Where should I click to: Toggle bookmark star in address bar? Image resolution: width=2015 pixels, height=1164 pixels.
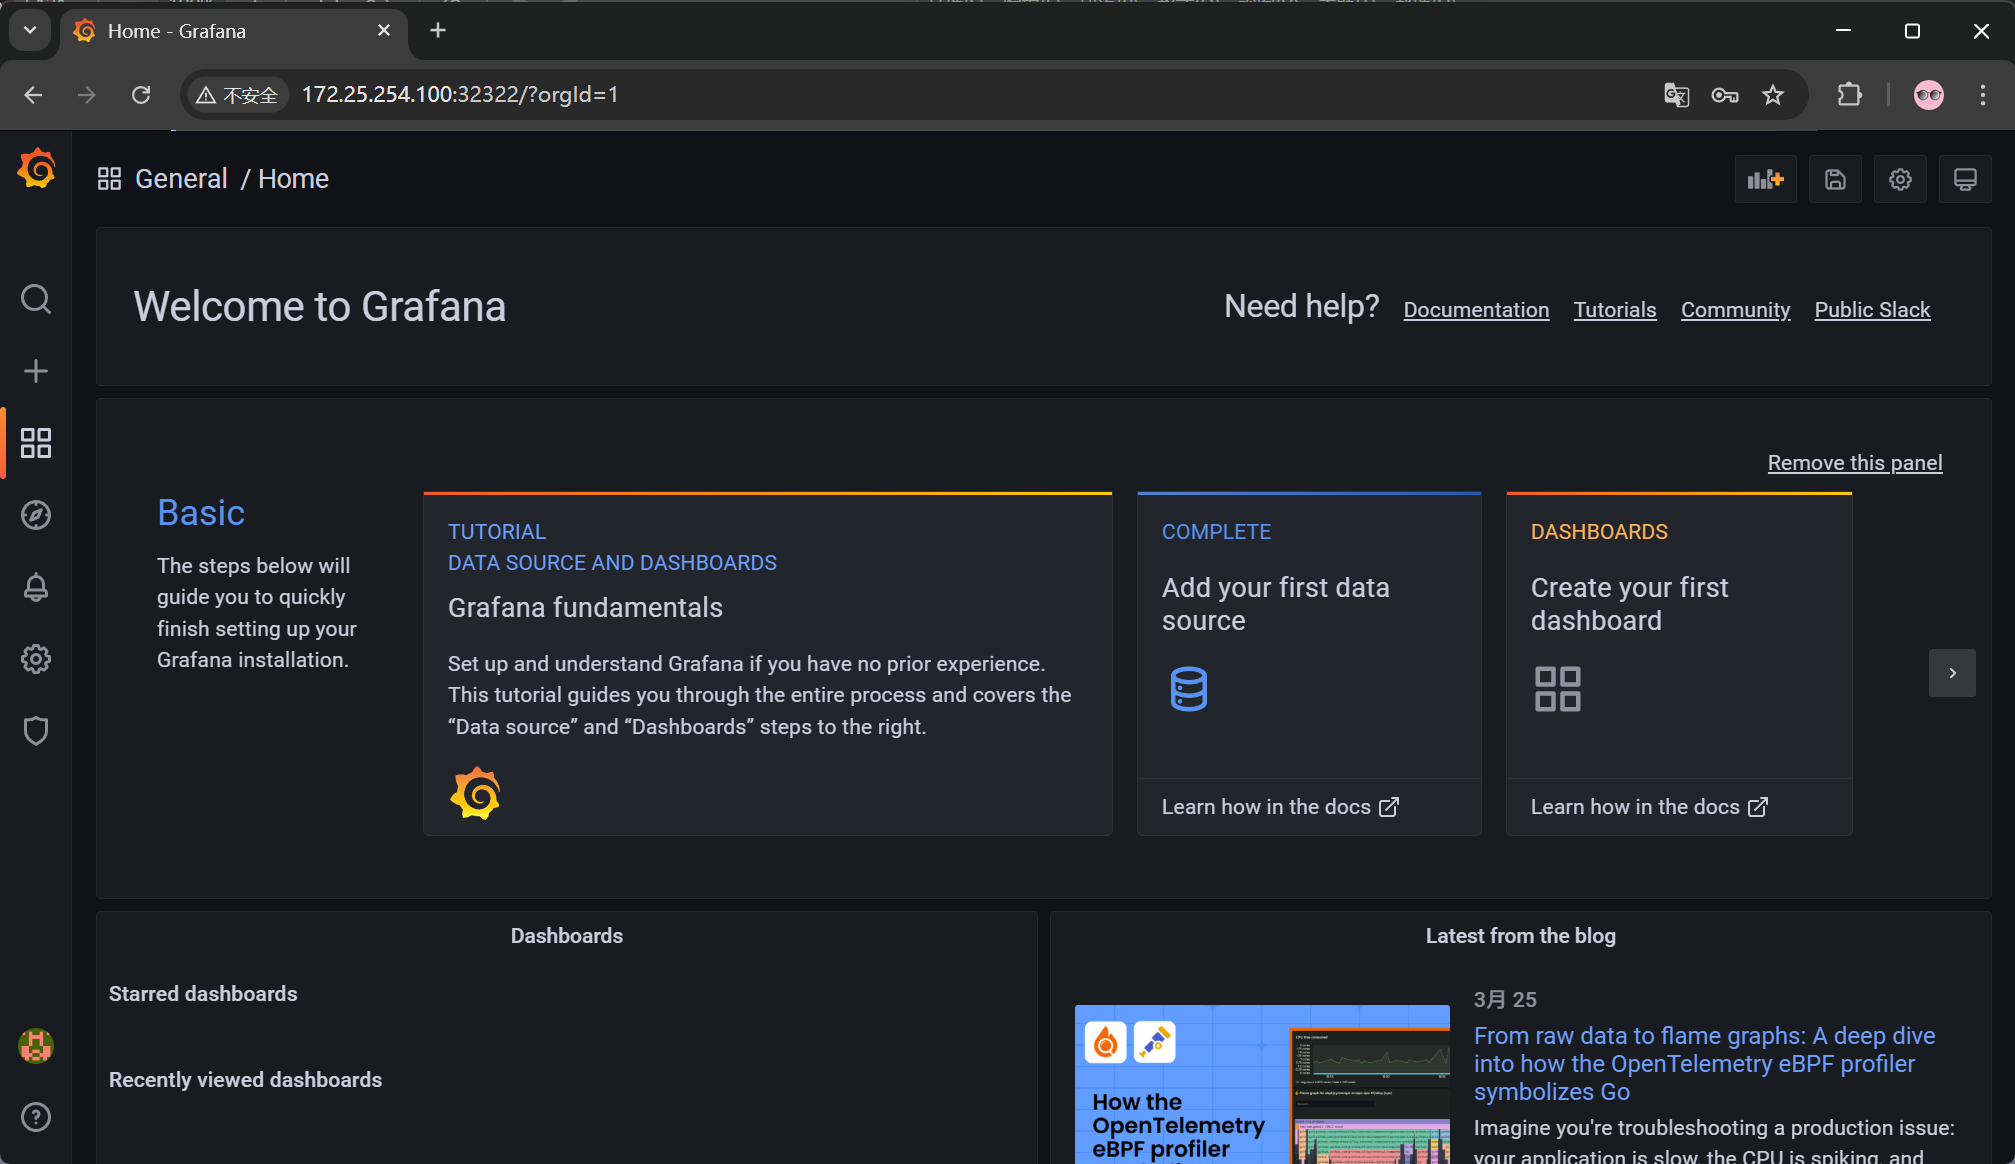[1773, 95]
